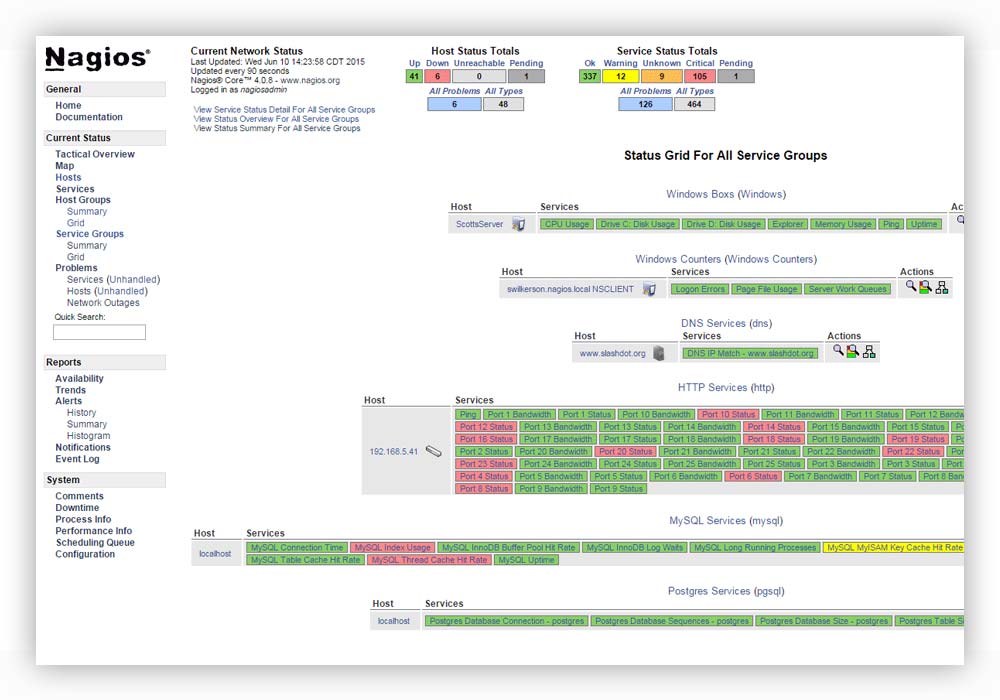Open the Windows Boxs (Windows) group link
The image size is (1000, 700).
[725, 194]
